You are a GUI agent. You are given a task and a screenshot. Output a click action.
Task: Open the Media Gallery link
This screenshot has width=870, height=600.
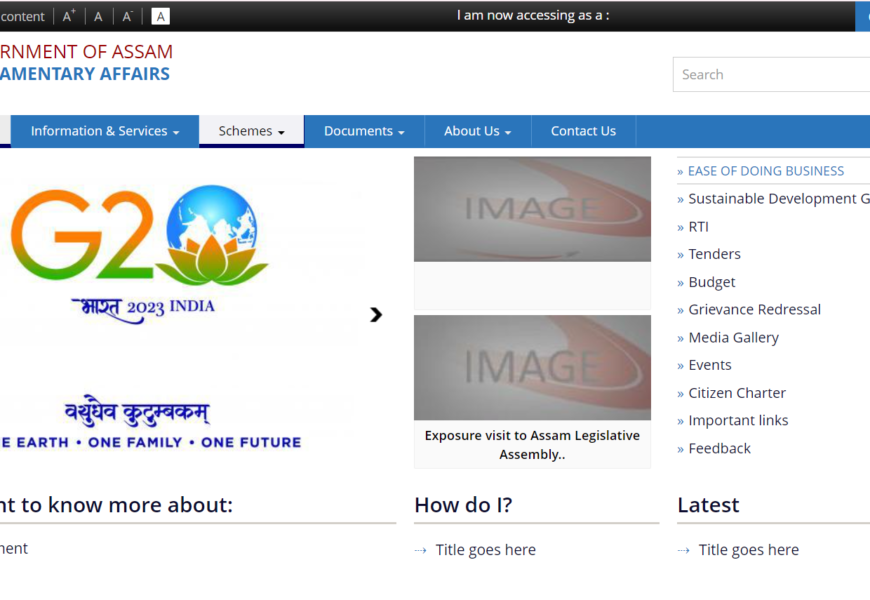[x=733, y=338]
